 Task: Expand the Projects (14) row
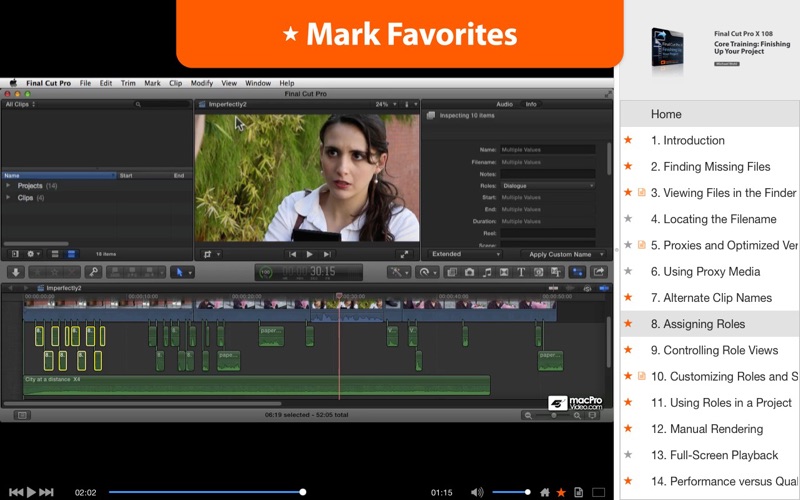[8, 186]
